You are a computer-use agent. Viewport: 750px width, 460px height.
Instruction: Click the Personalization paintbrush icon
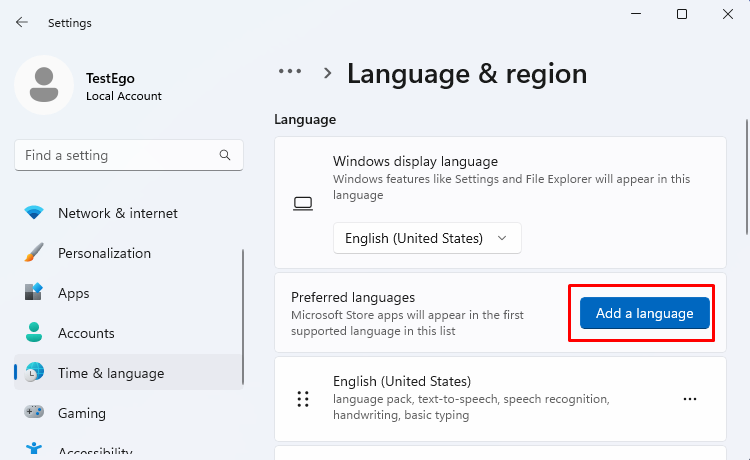tap(34, 252)
